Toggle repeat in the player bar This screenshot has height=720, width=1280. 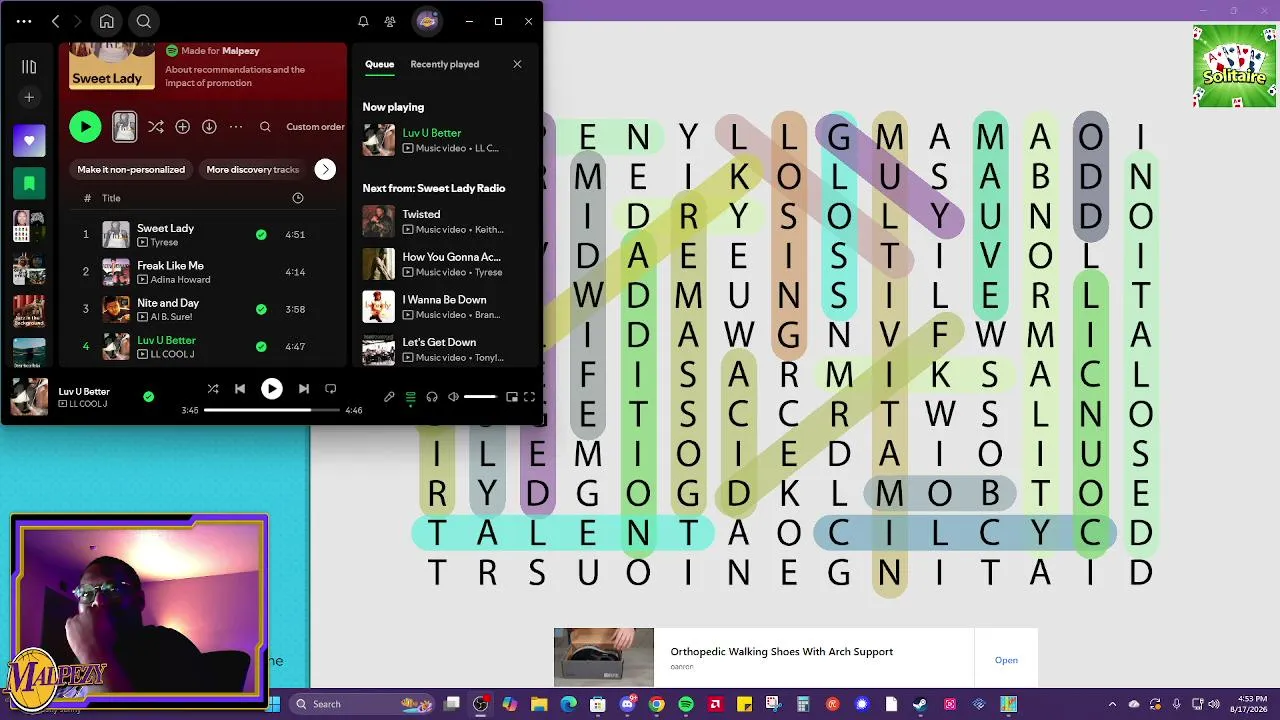(330, 389)
